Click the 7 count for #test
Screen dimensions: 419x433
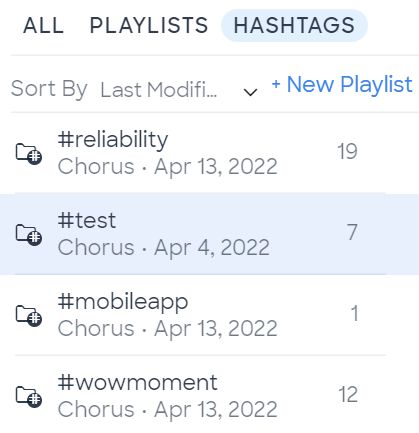coord(352,232)
